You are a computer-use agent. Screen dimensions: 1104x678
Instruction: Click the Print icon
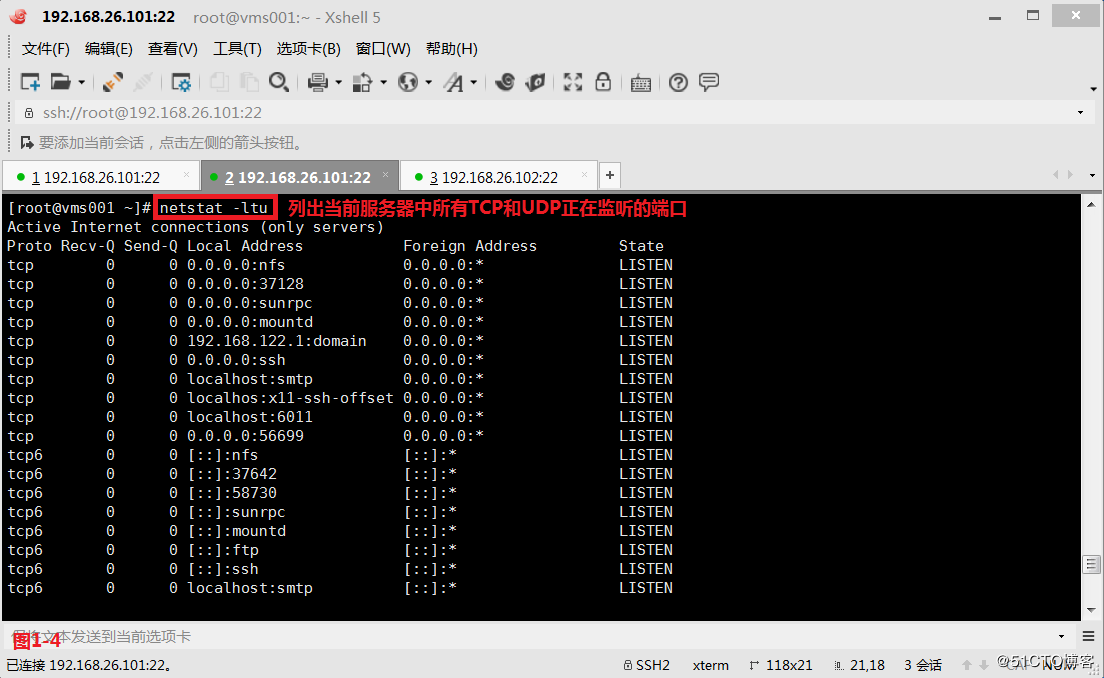(x=318, y=82)
